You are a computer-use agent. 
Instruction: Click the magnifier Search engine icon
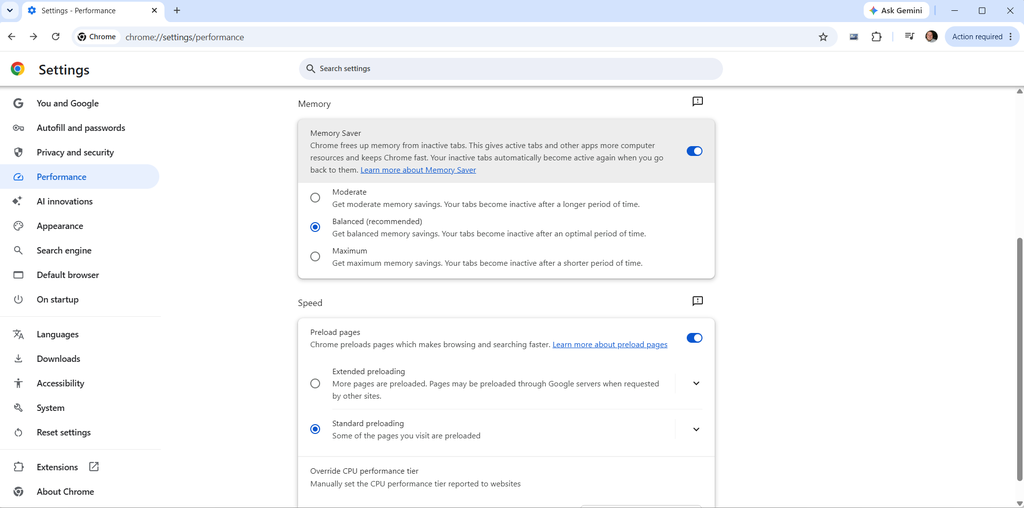pos(18,250)
